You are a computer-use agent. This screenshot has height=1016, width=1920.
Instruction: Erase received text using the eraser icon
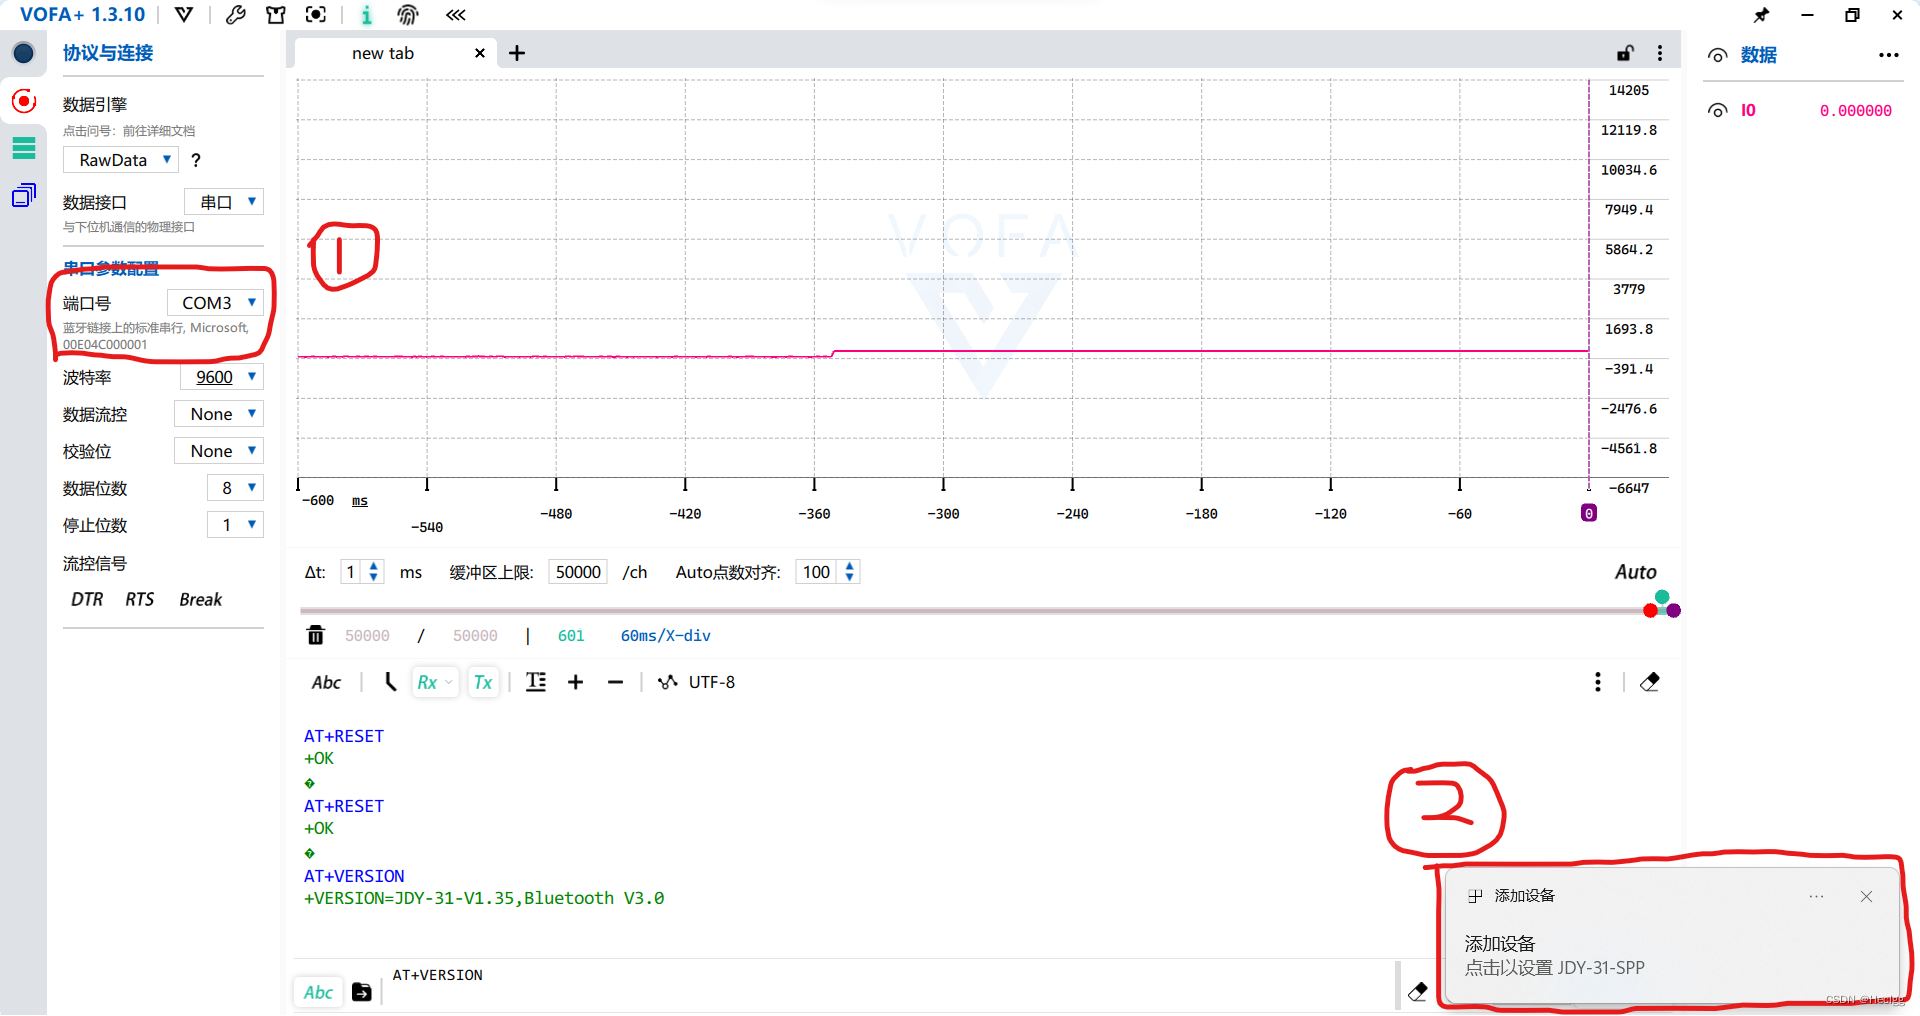(1650, 682)
